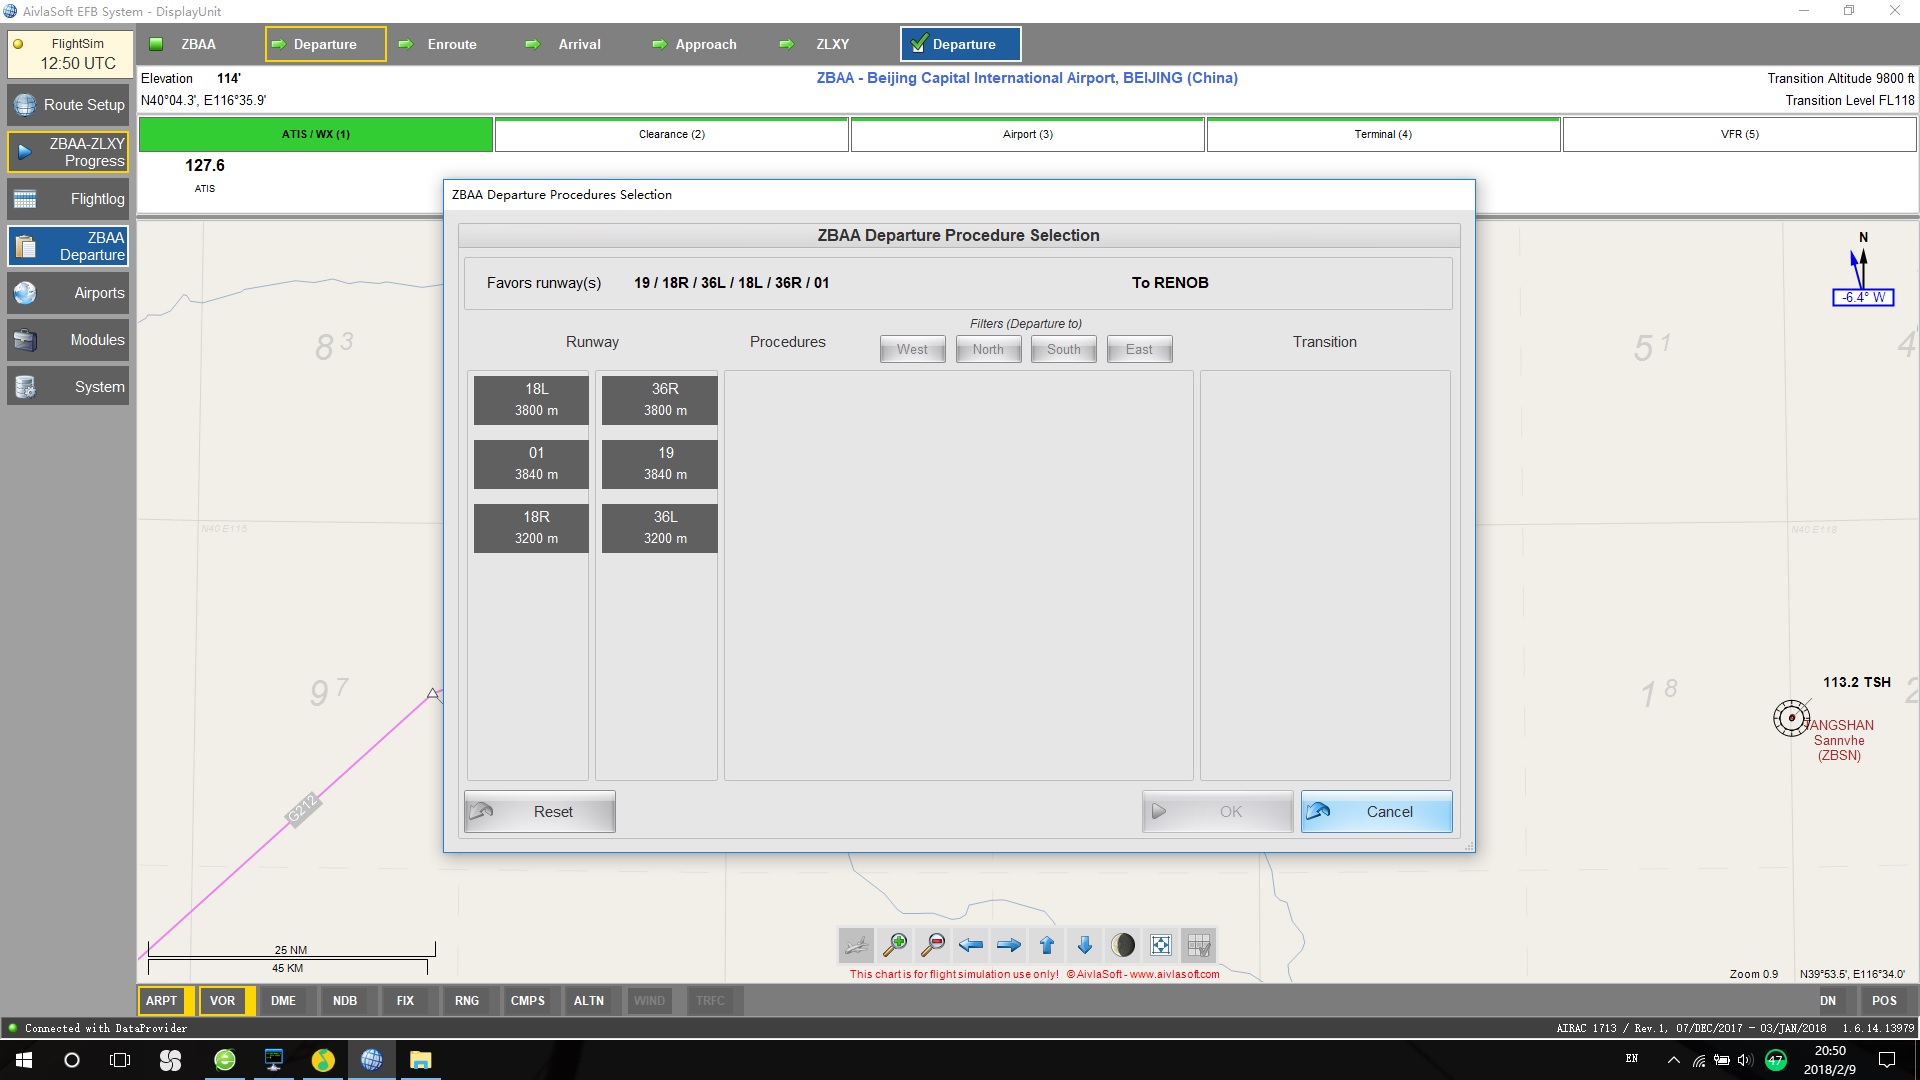This screenshot has width=1920, height=1080.
Task: Click the Reset button in dialog
Action: click(538, 811)
